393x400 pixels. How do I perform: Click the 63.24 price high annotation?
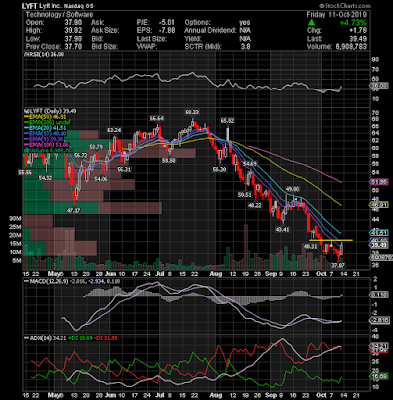click(114, 130)
